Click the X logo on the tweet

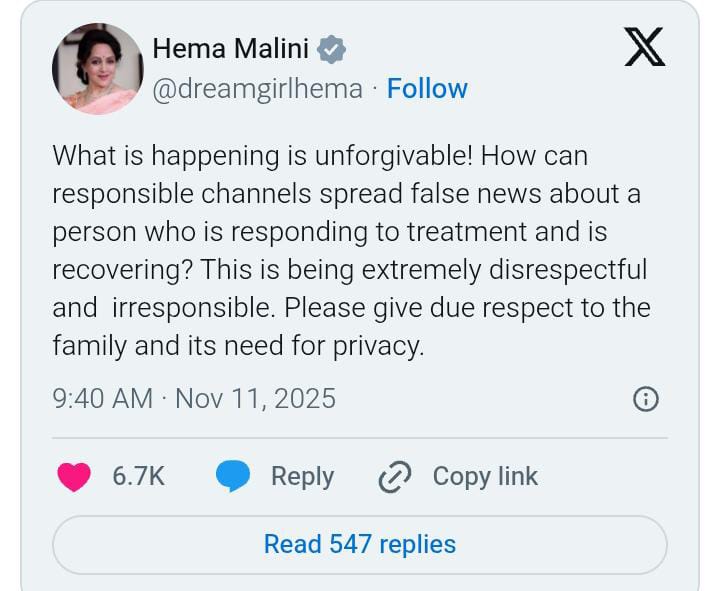(x=645, y=46)
